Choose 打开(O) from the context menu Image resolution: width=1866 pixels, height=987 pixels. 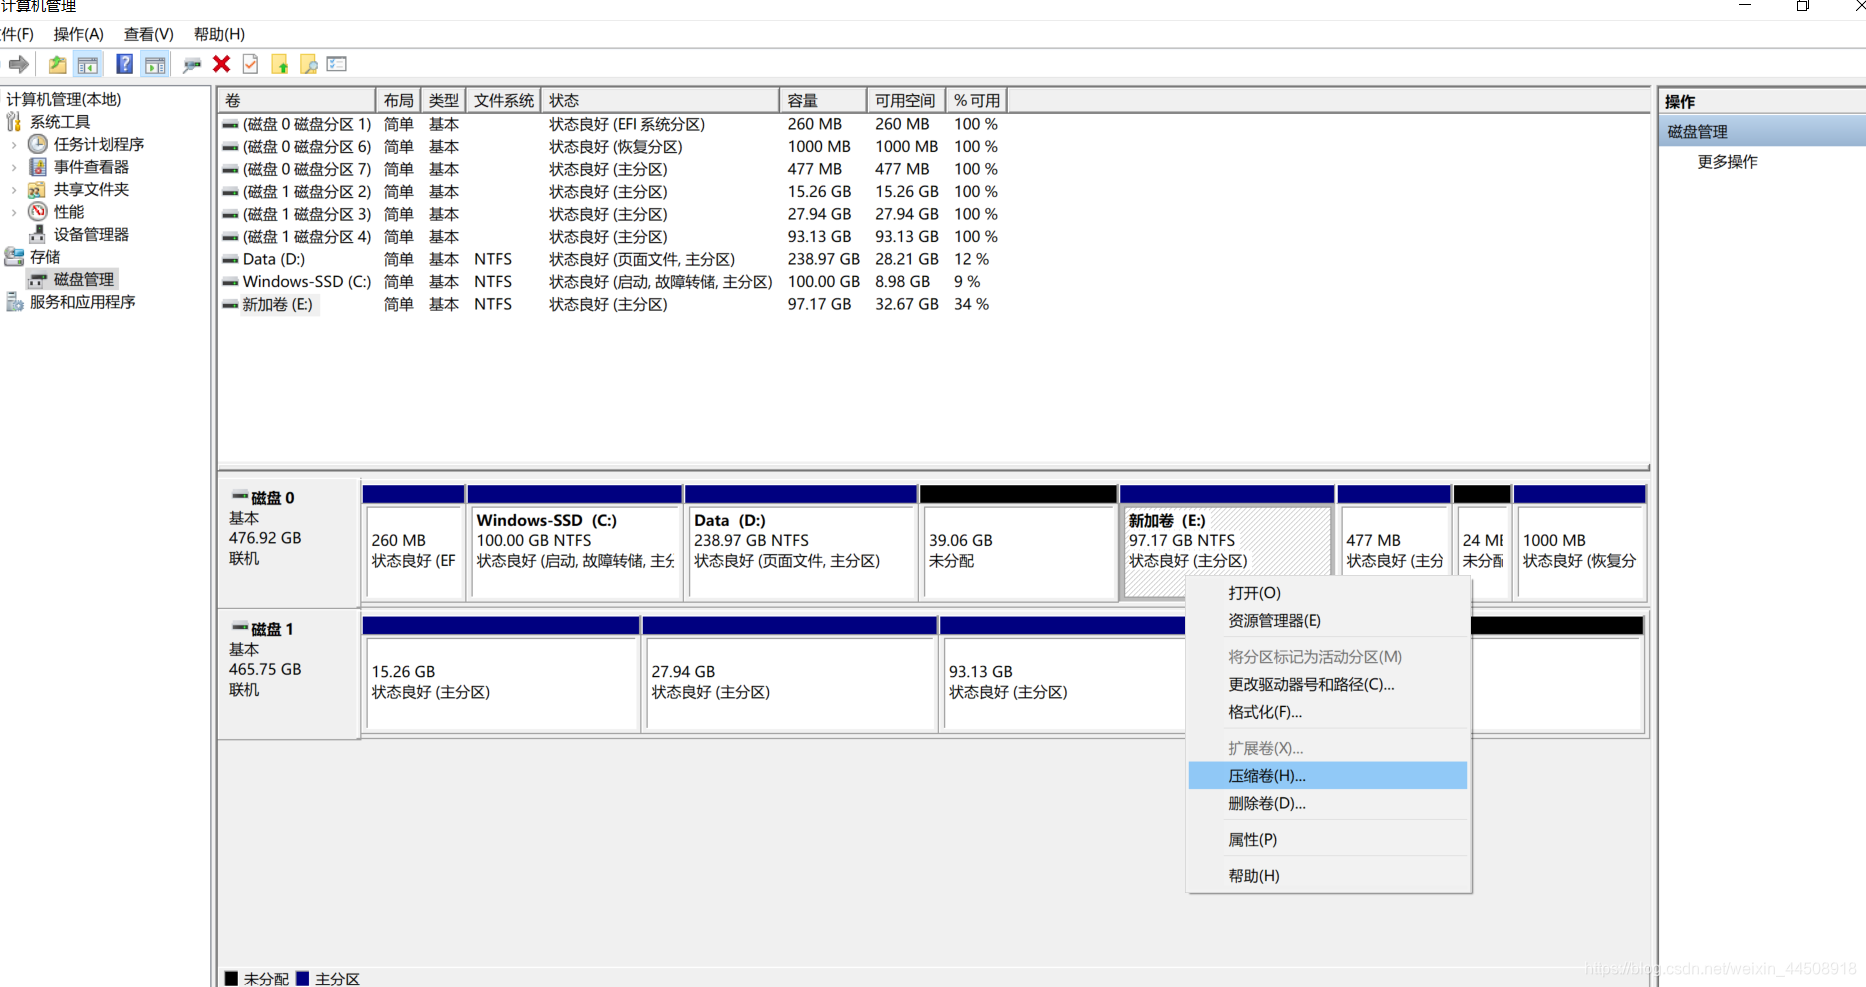coord(1328,593)
